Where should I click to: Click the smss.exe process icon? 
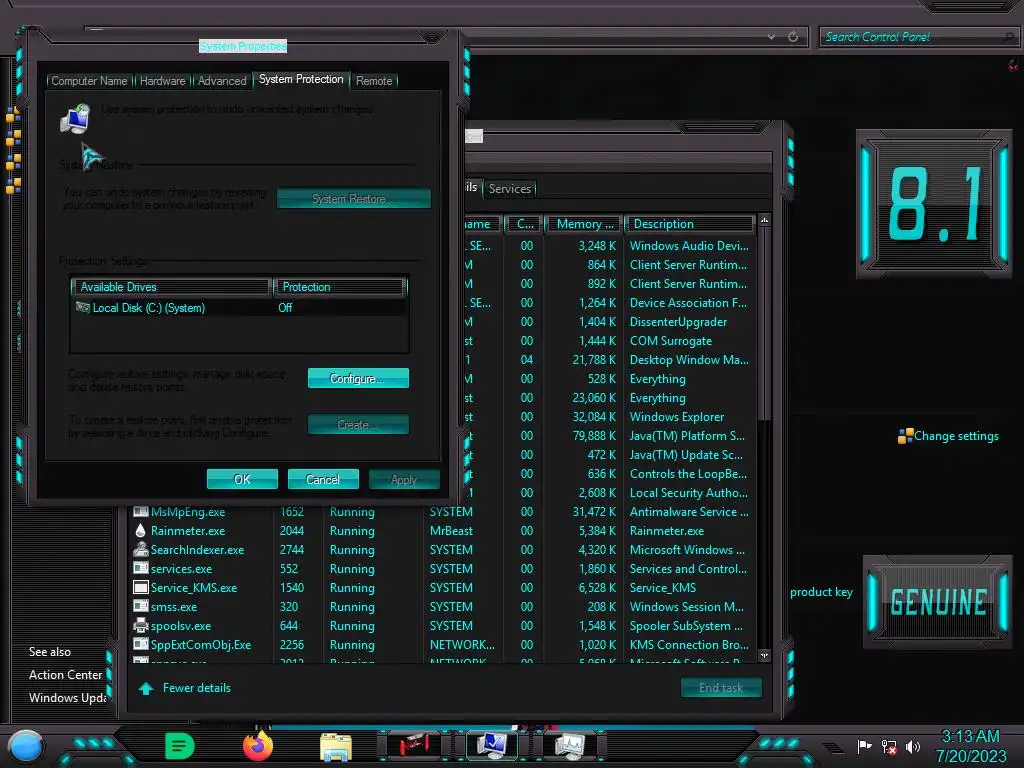click(x=140, y=606)
